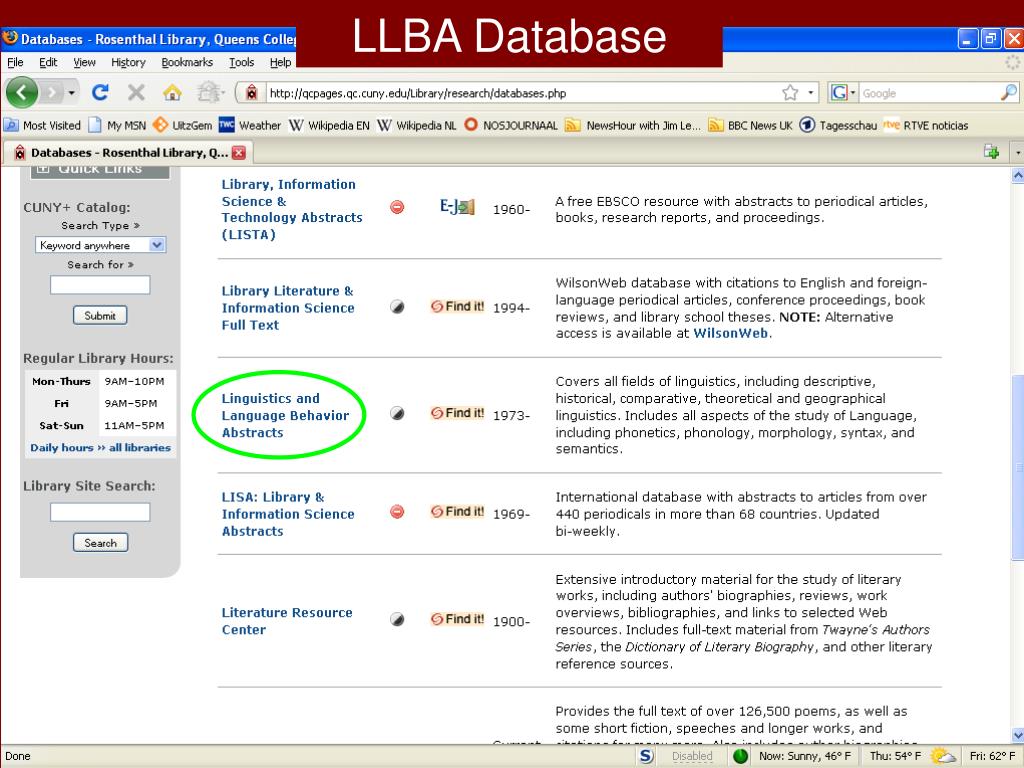Viewport: 1024px width, 768px height.
Task: Open the History menu
Action: coord(128,62)
